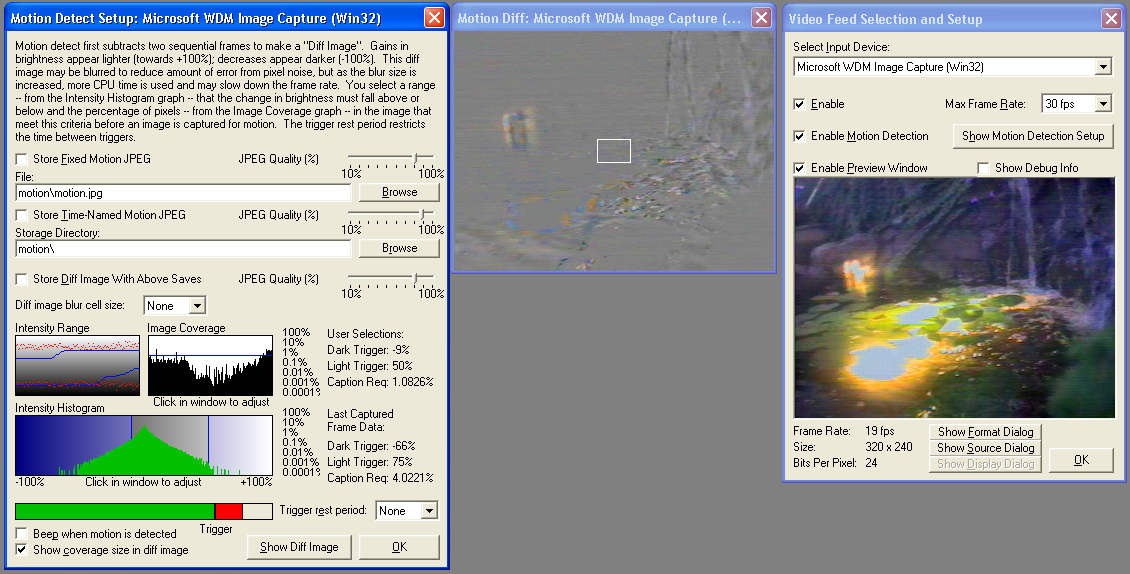
Task: Expand the Select Input Device combo box
Action: [x=1102, y=67]
